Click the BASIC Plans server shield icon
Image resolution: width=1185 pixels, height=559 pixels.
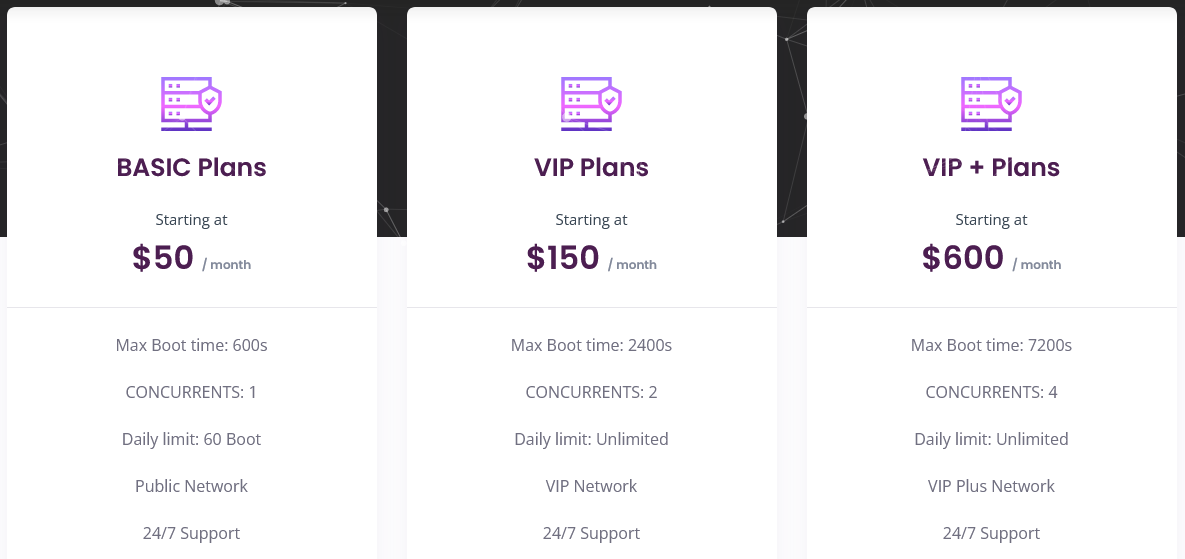pos(191,103)
